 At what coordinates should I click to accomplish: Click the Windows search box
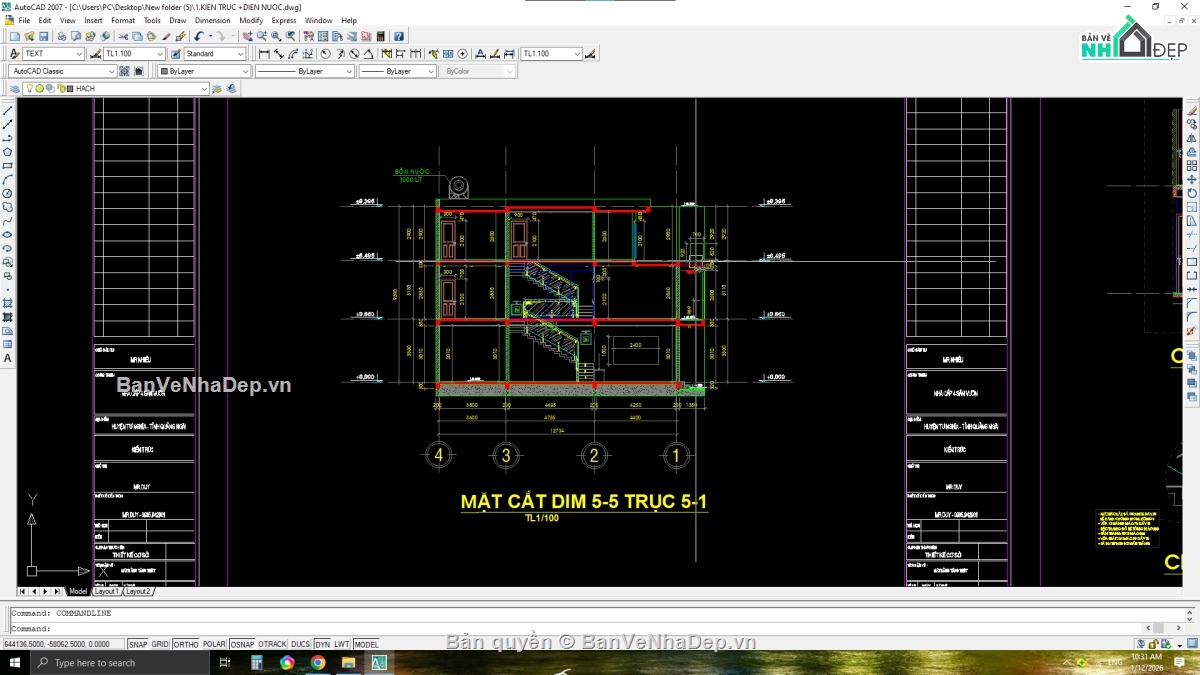pos(122,663)
